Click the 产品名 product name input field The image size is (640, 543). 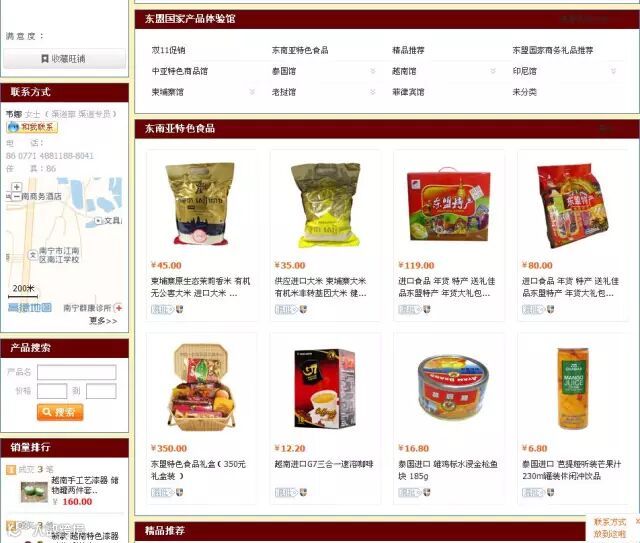click(x=77, y=372)
